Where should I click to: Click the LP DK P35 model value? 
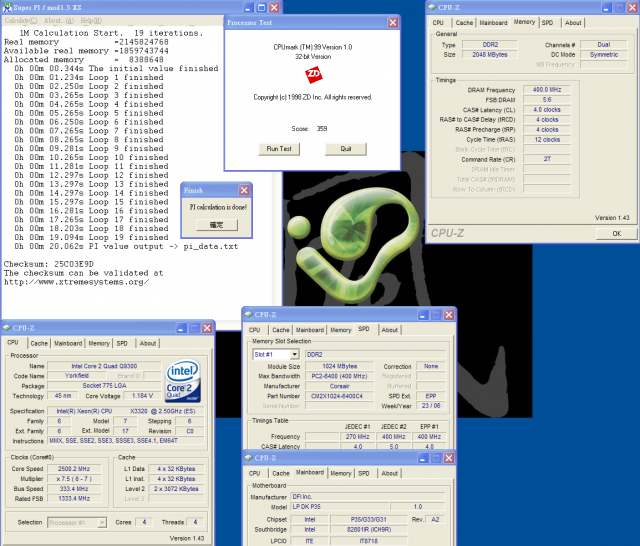pyautogui.click(x=340, y=506)
